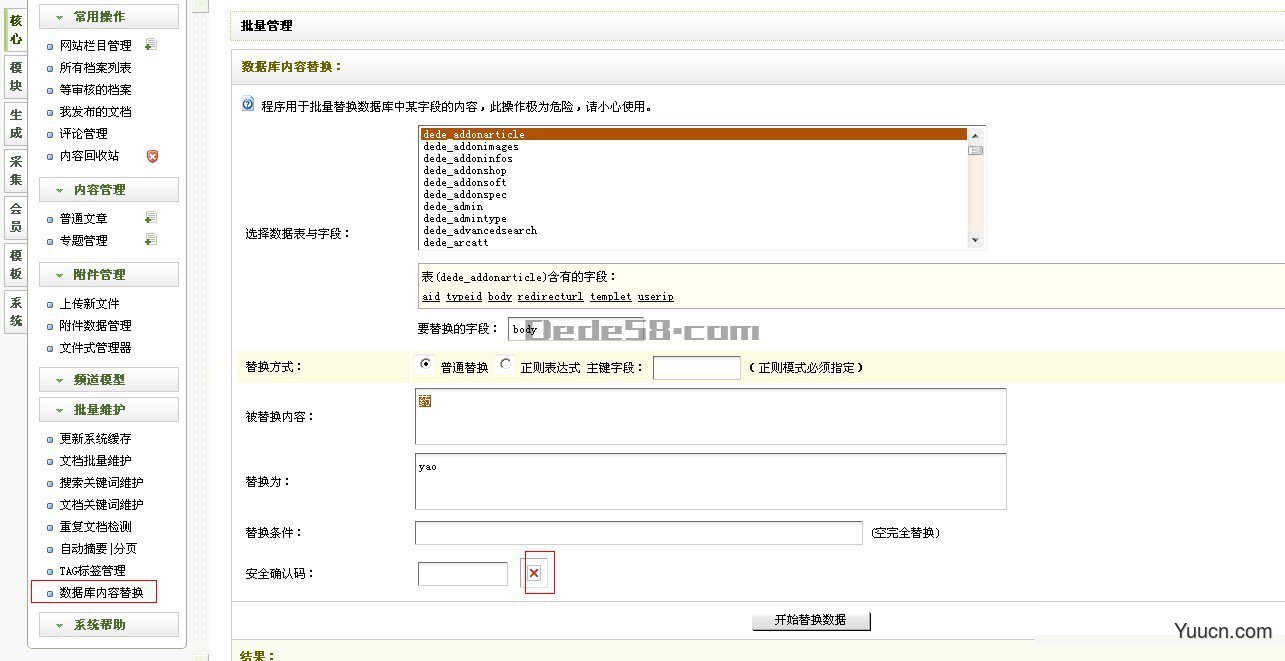The width and height of the screenshot is (1285, 661).
Task: Open 自动摘要|分页 in the sidebar
Action: point(99,548)
